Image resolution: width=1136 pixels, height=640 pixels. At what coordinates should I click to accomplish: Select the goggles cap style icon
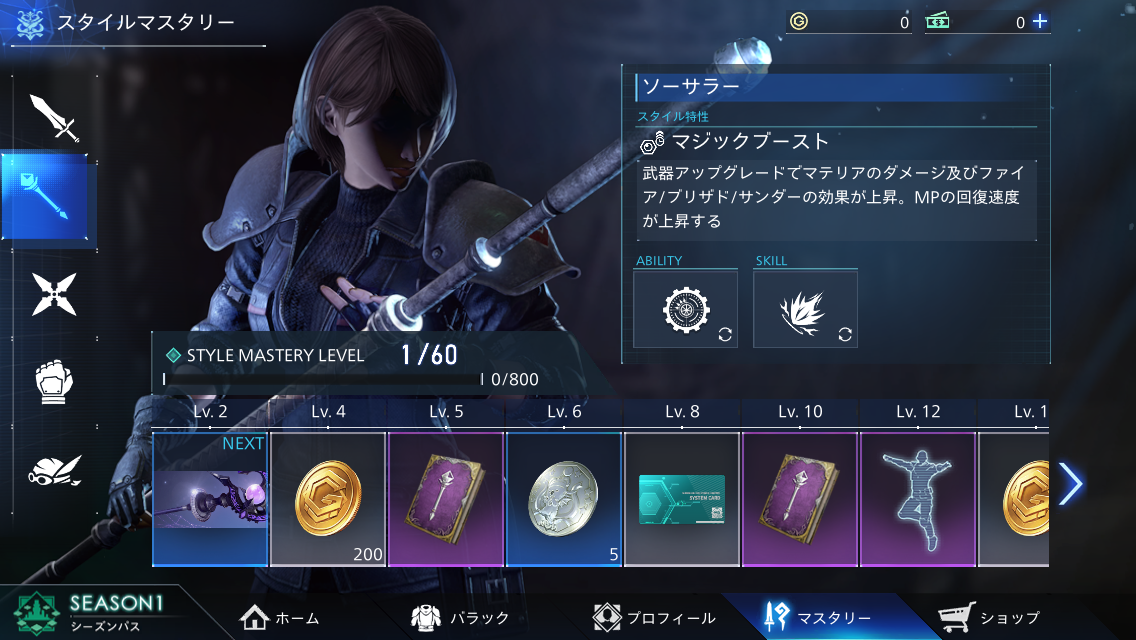54,470
